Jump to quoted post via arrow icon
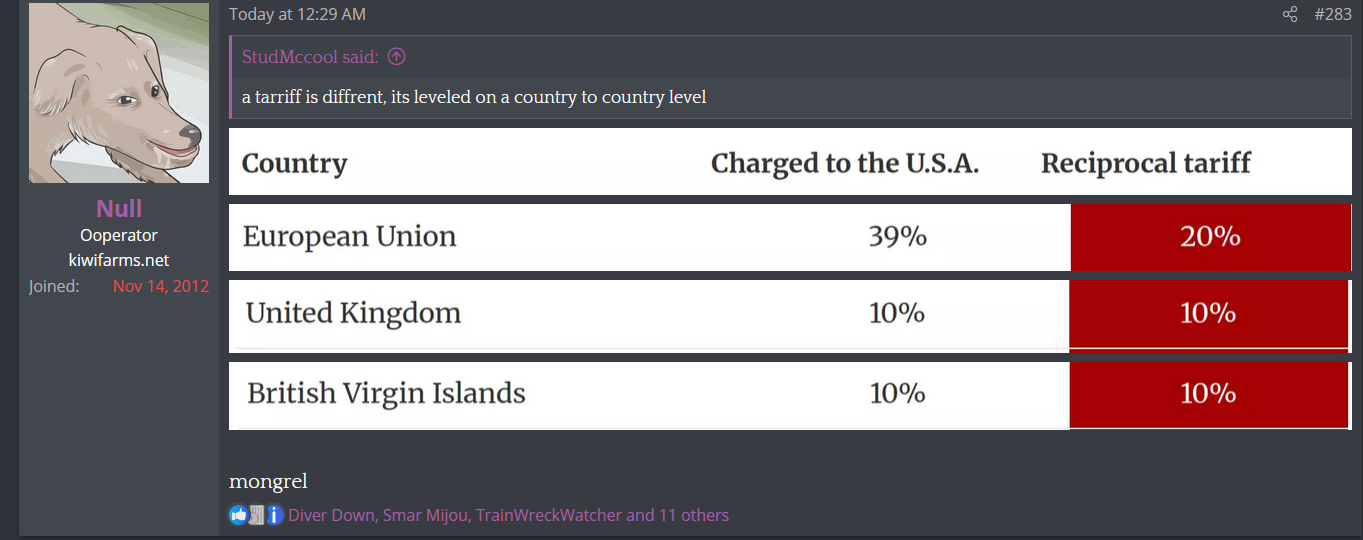Viewport: 1363px width, 540px height. click(396, 57)
